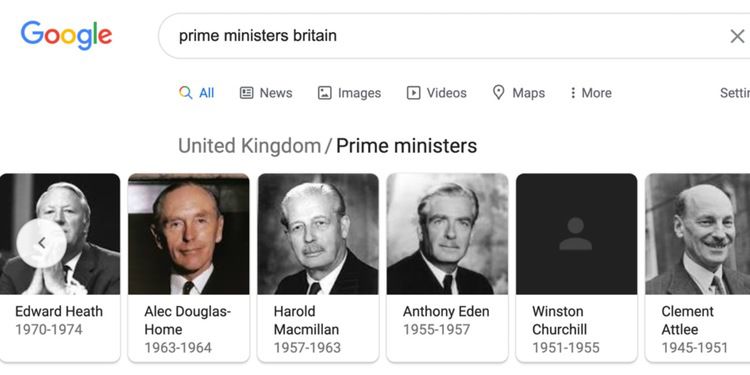The height and width of the screenshot is (375, 750).
Task: Click the Edward Heath name label
Action: tap(59, 311)
